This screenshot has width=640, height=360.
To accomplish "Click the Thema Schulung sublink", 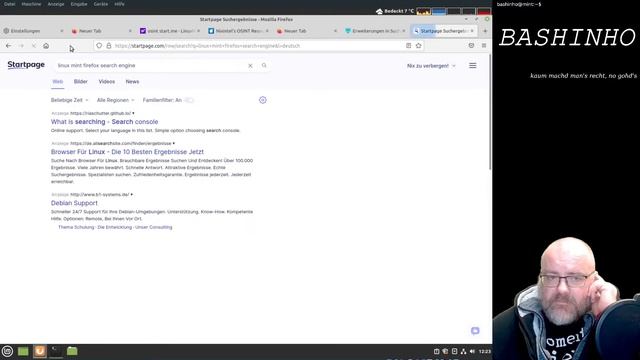I will click(76, 227).
